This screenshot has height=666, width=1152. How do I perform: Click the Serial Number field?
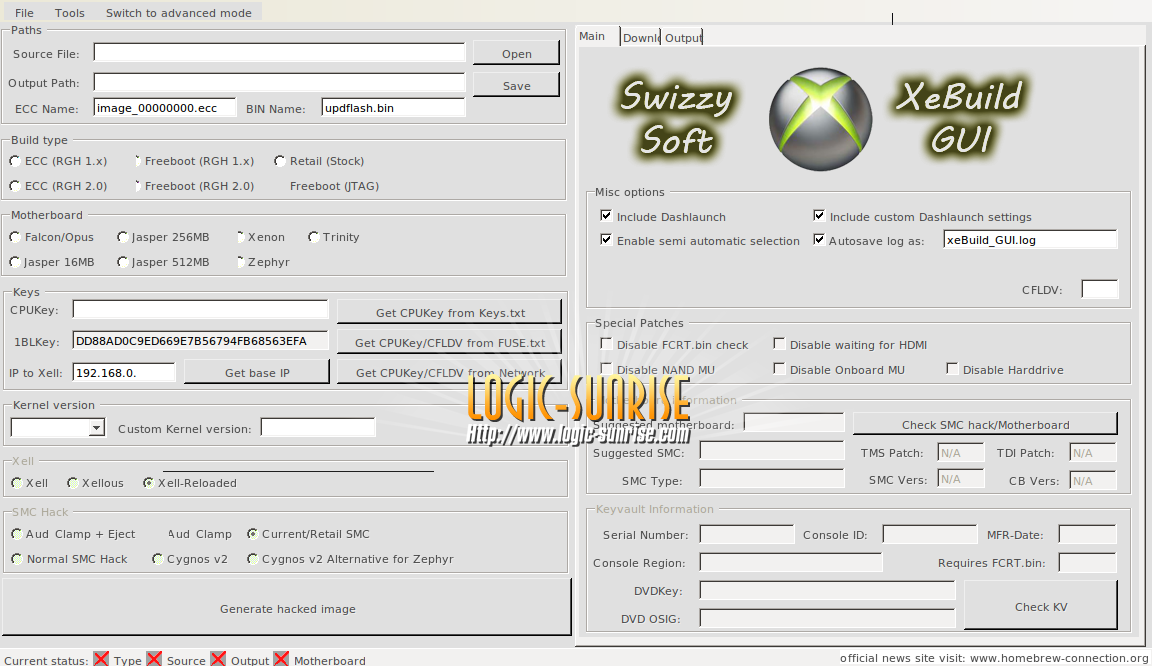(746, 534)
